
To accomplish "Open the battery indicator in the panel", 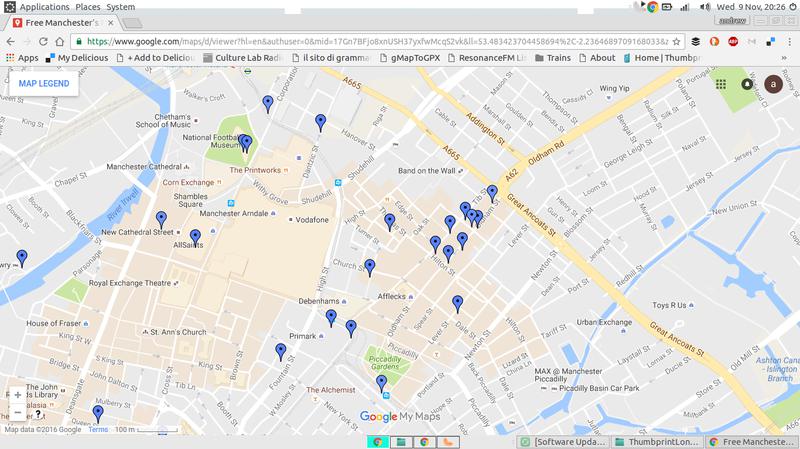I will click(x=667, y=7).
